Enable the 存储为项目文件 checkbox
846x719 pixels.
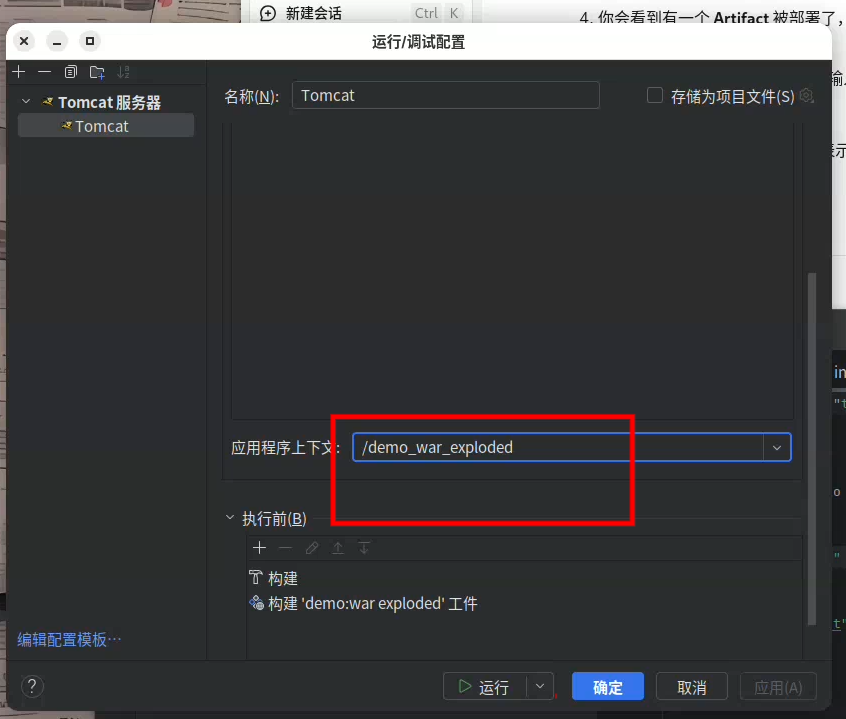(655, 96)
